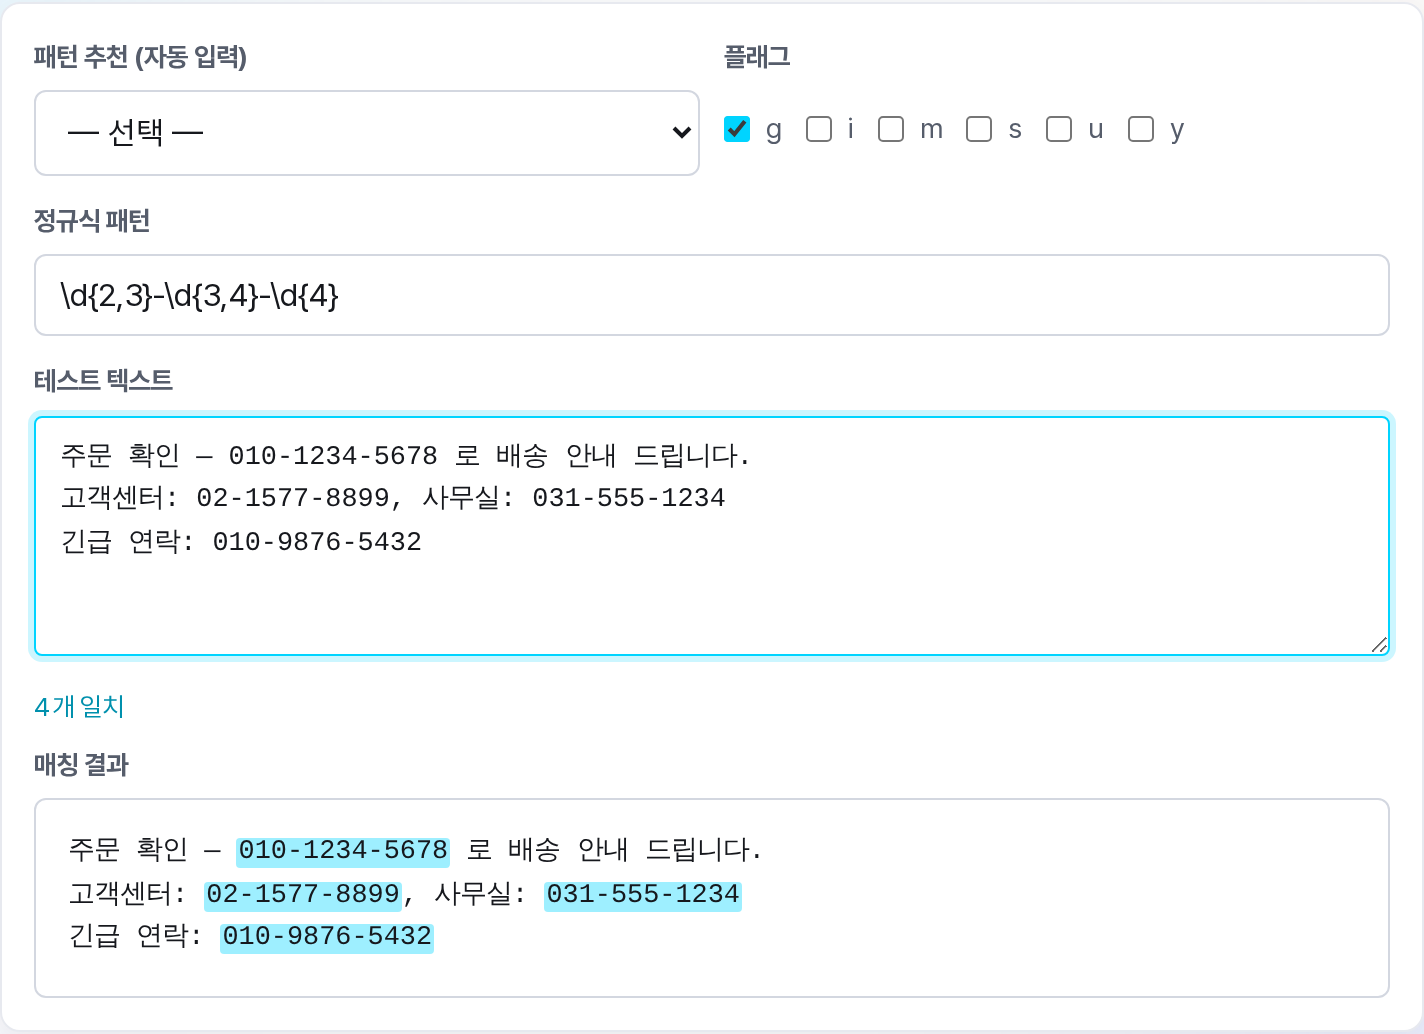This screenshot has width=1424, height=1034.
Task: Enable the m flag checkbox
Action: [x=891, y=129]
